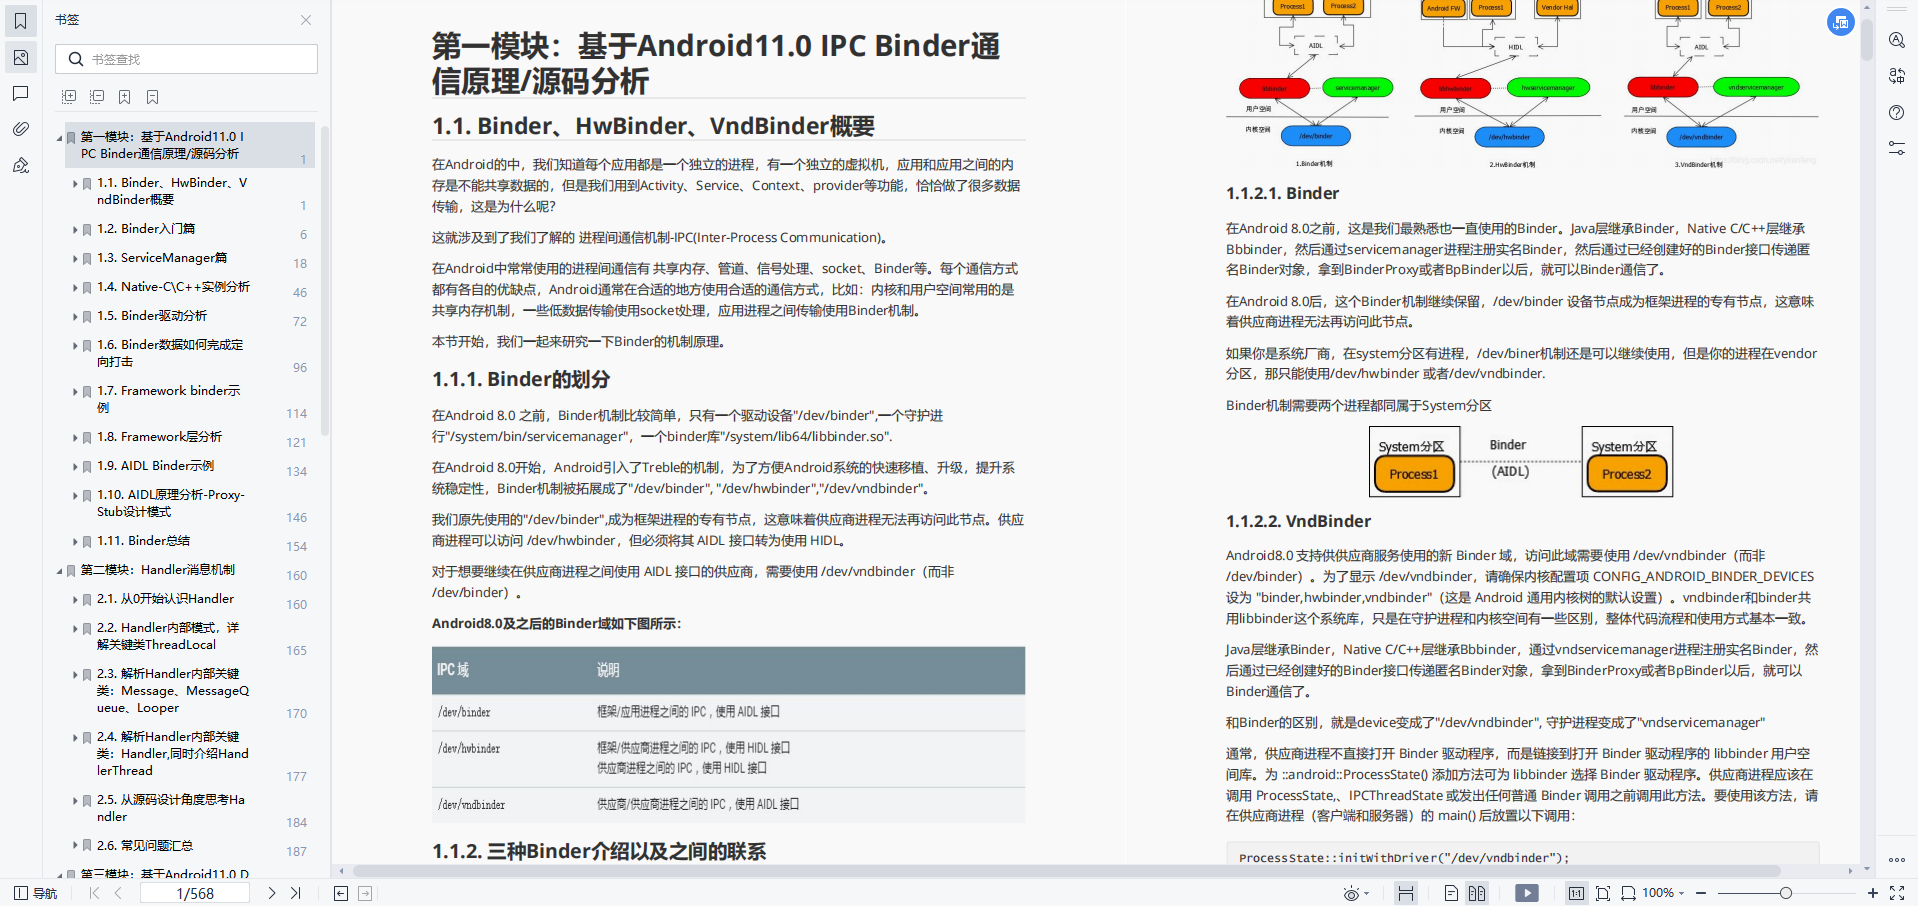Collapse the 第一模块 bookmark tree

coord(59,137)
